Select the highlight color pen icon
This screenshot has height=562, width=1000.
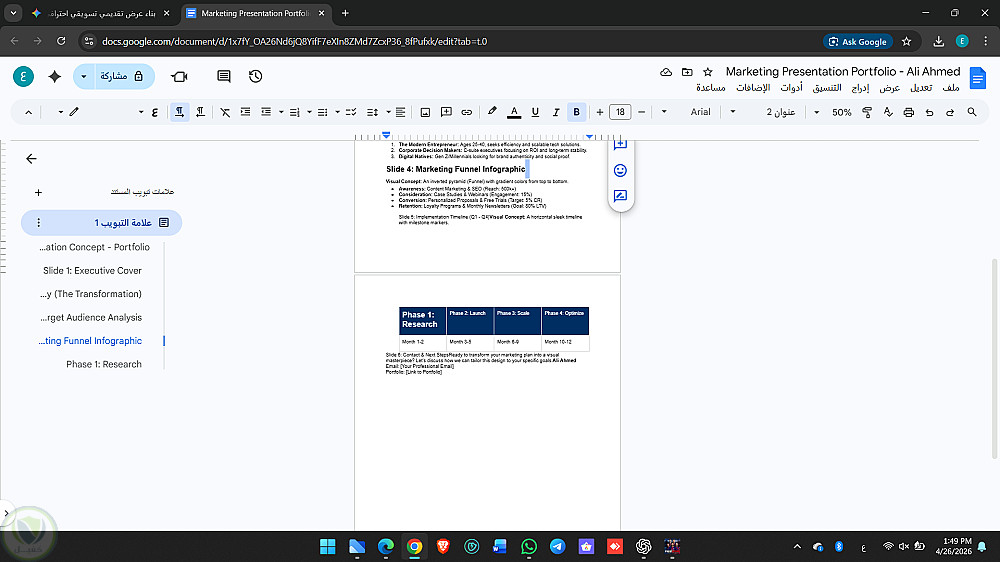492,112
